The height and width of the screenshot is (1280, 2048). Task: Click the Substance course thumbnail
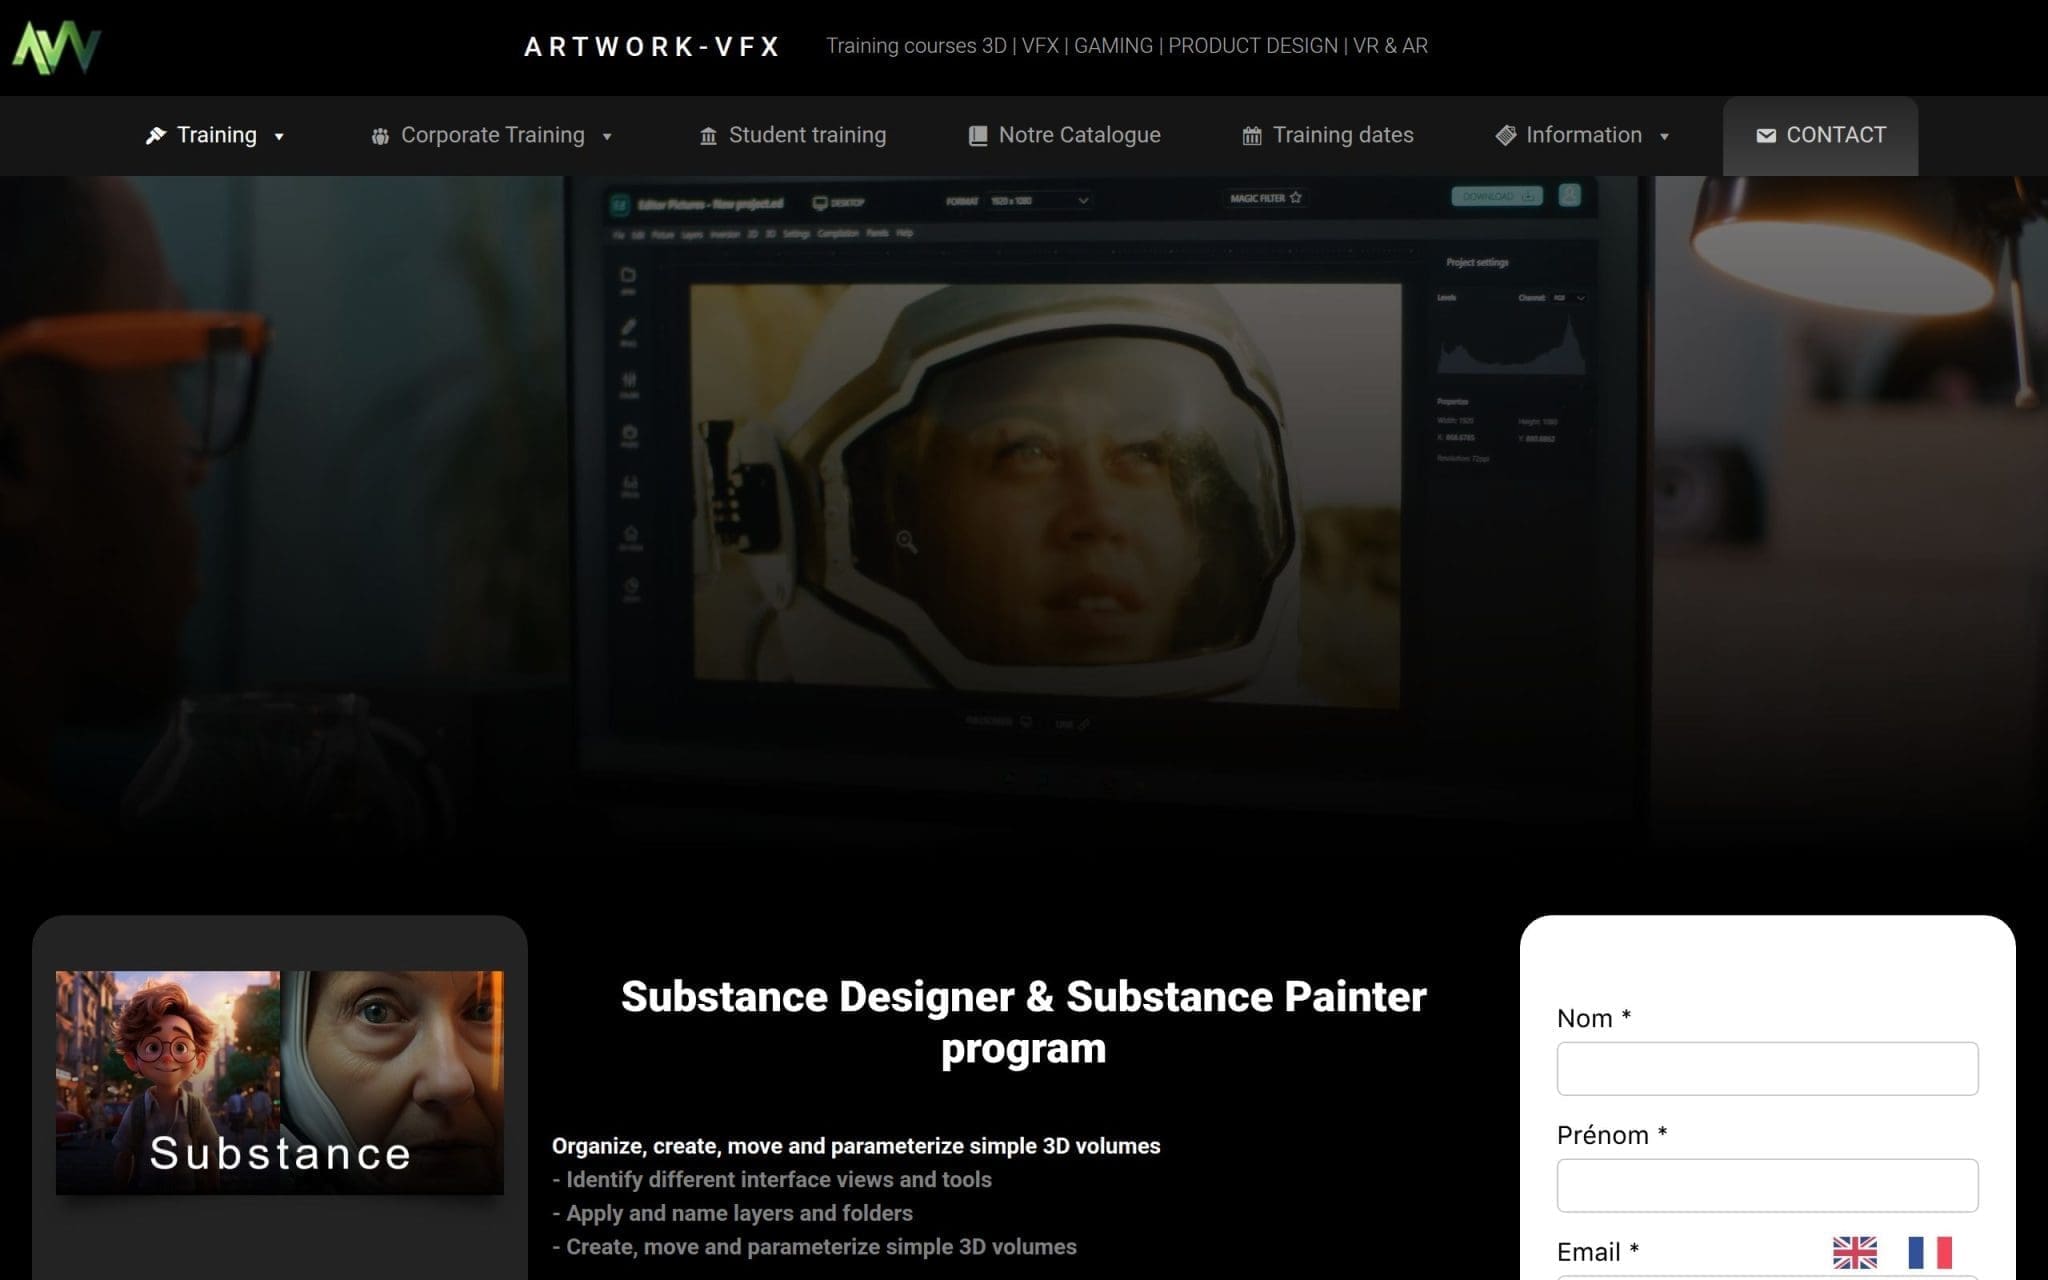pos(280,1082)
